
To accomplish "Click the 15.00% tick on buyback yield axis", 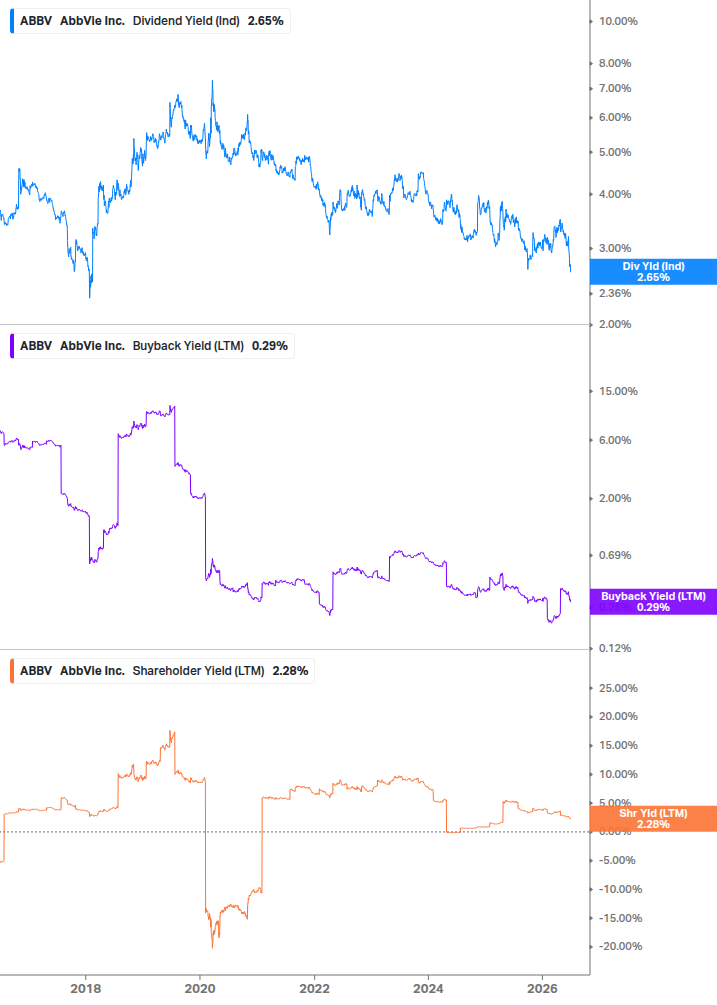I will click(x=618, y=392).
